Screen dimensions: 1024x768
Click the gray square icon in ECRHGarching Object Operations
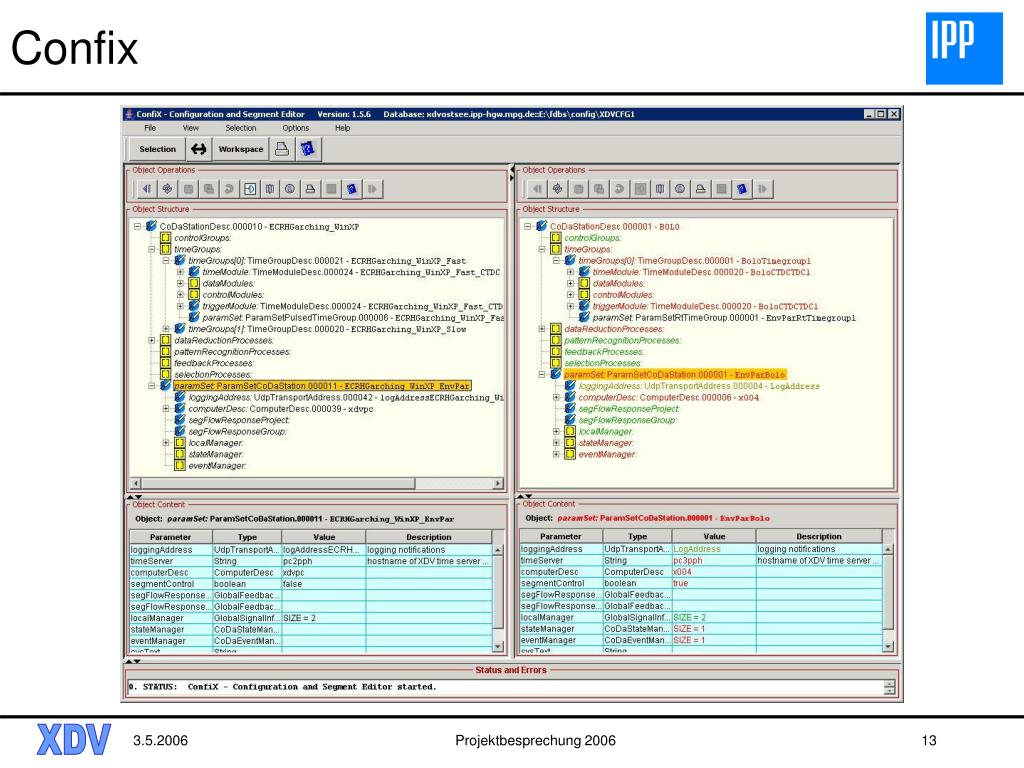[331, 189]
